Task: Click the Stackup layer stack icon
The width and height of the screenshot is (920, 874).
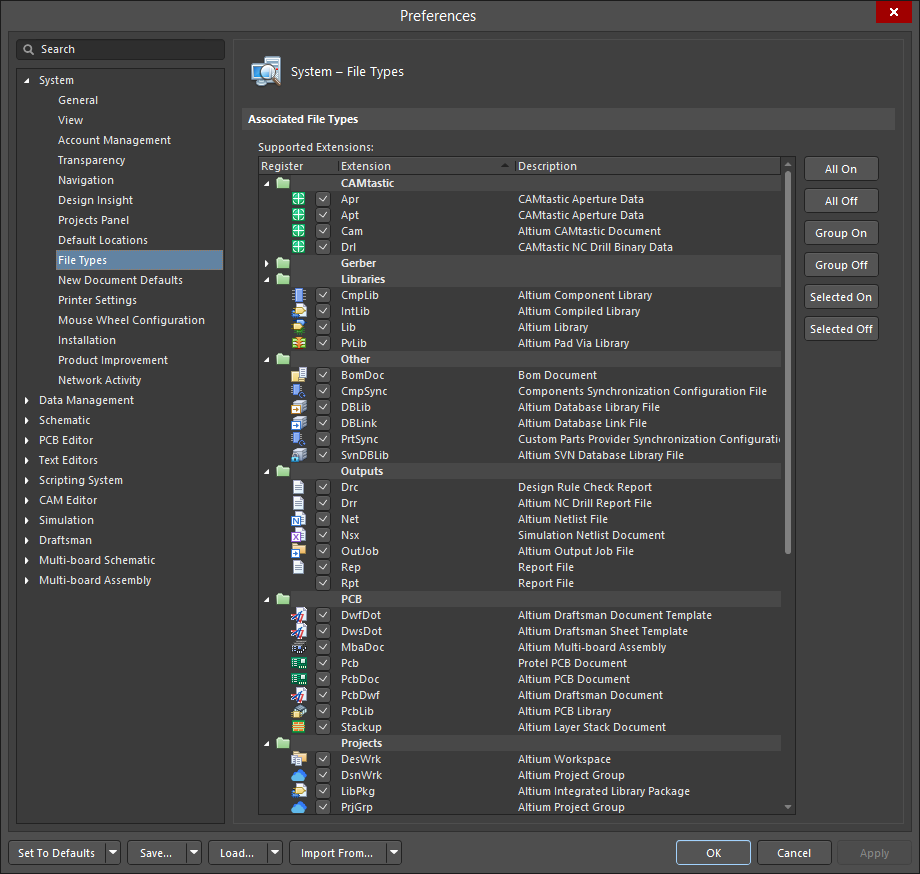Action: (x=298, y=727)
